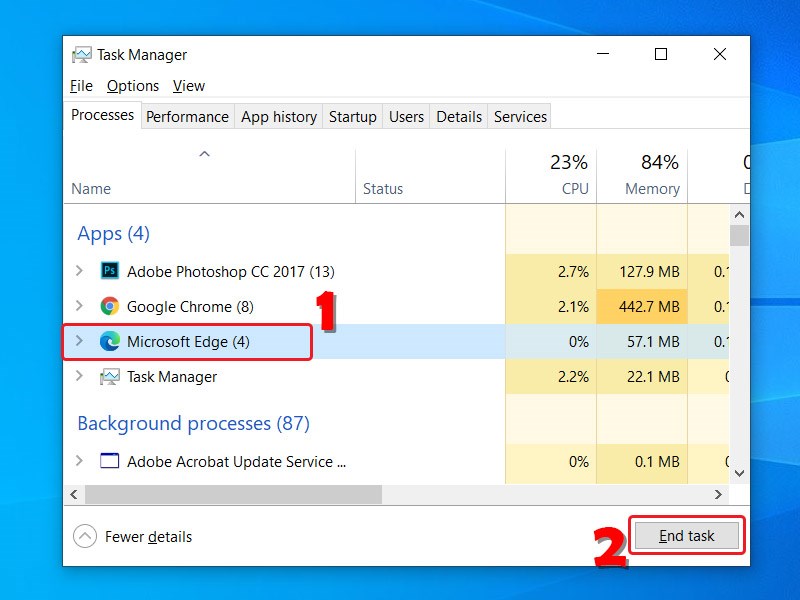Image resolution: width=800 pixels, height=600 pixels.
Task: Expand the Microsoft Edge process group
Action: (79, 341)
